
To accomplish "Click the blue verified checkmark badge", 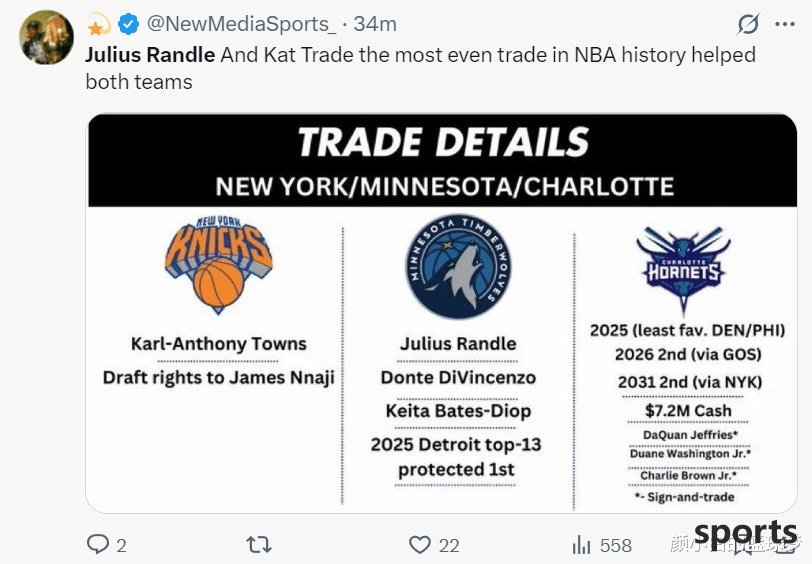I will coord(128,24).
